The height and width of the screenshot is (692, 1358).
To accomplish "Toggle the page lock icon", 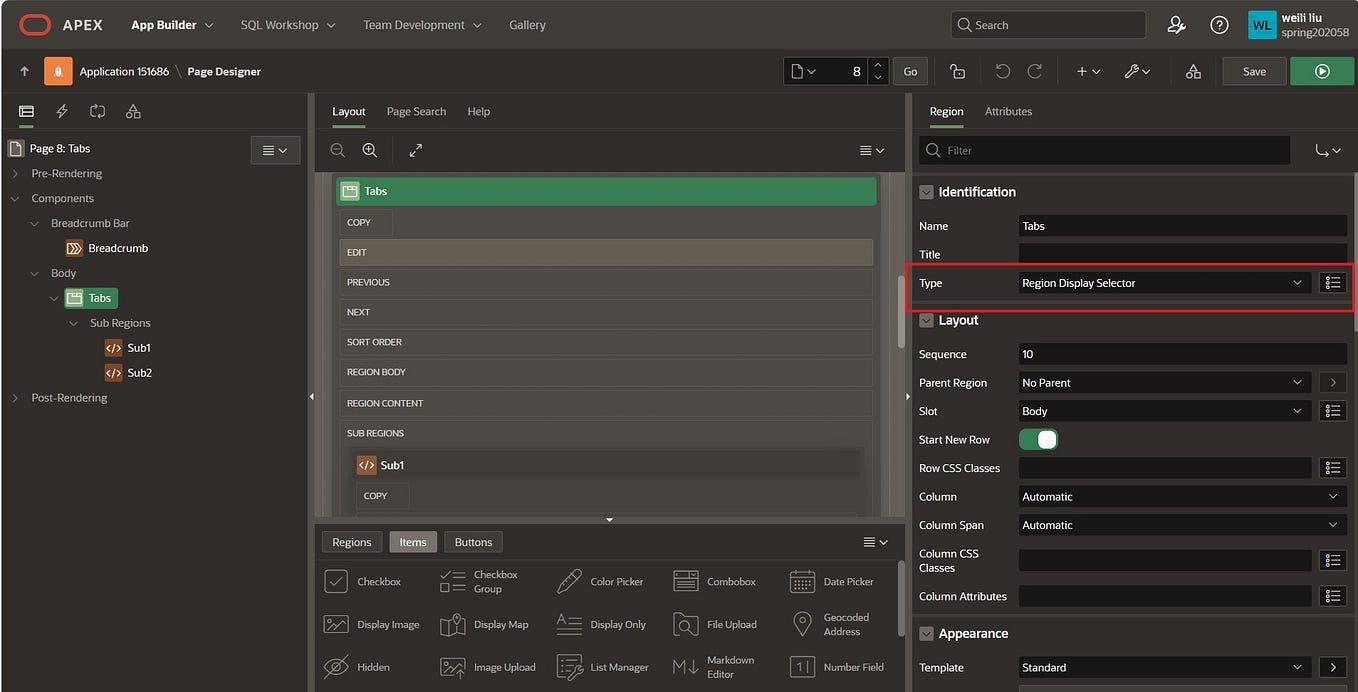I will pos(956,71).
